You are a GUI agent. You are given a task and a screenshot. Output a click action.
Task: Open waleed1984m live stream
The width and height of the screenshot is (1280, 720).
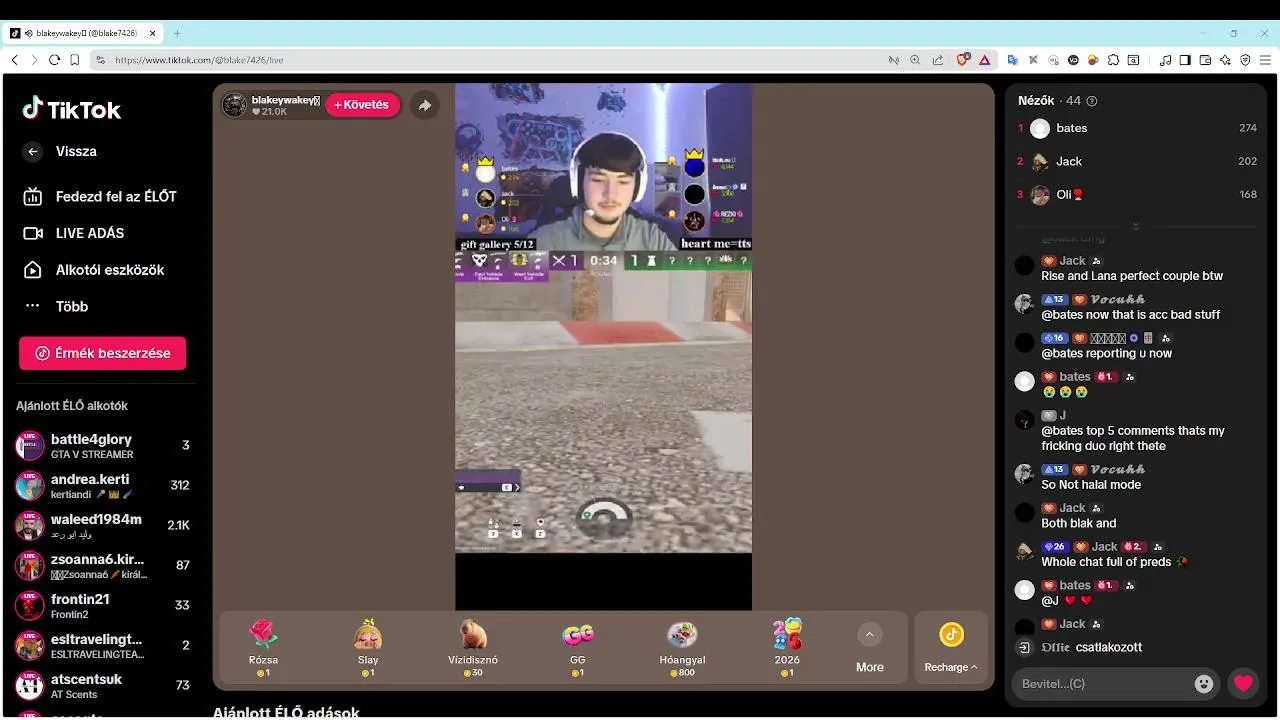coord(102,525)
